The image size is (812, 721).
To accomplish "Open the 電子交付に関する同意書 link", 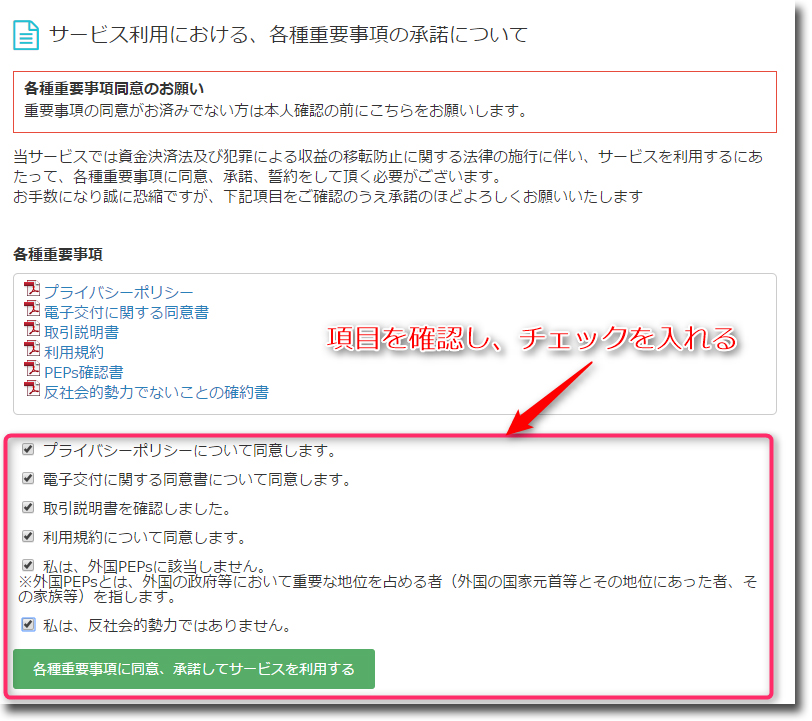I will coord(126,312).
